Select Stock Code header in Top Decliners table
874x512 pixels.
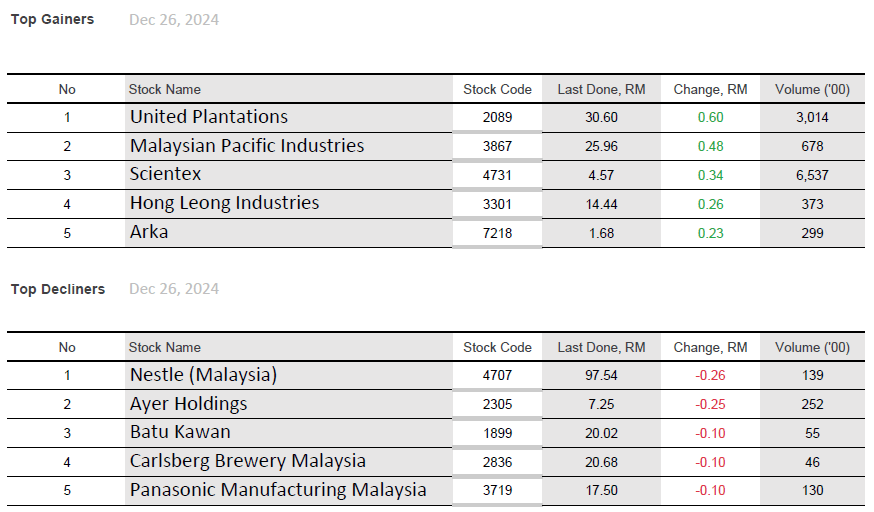[x=497, y=347]
